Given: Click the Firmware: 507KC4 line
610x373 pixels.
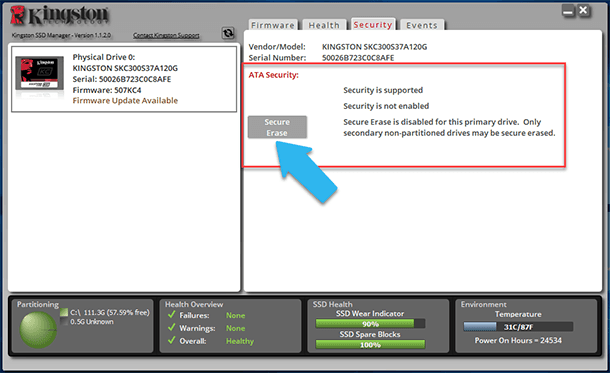Looking at the screenshot, I should coord(107,90).
